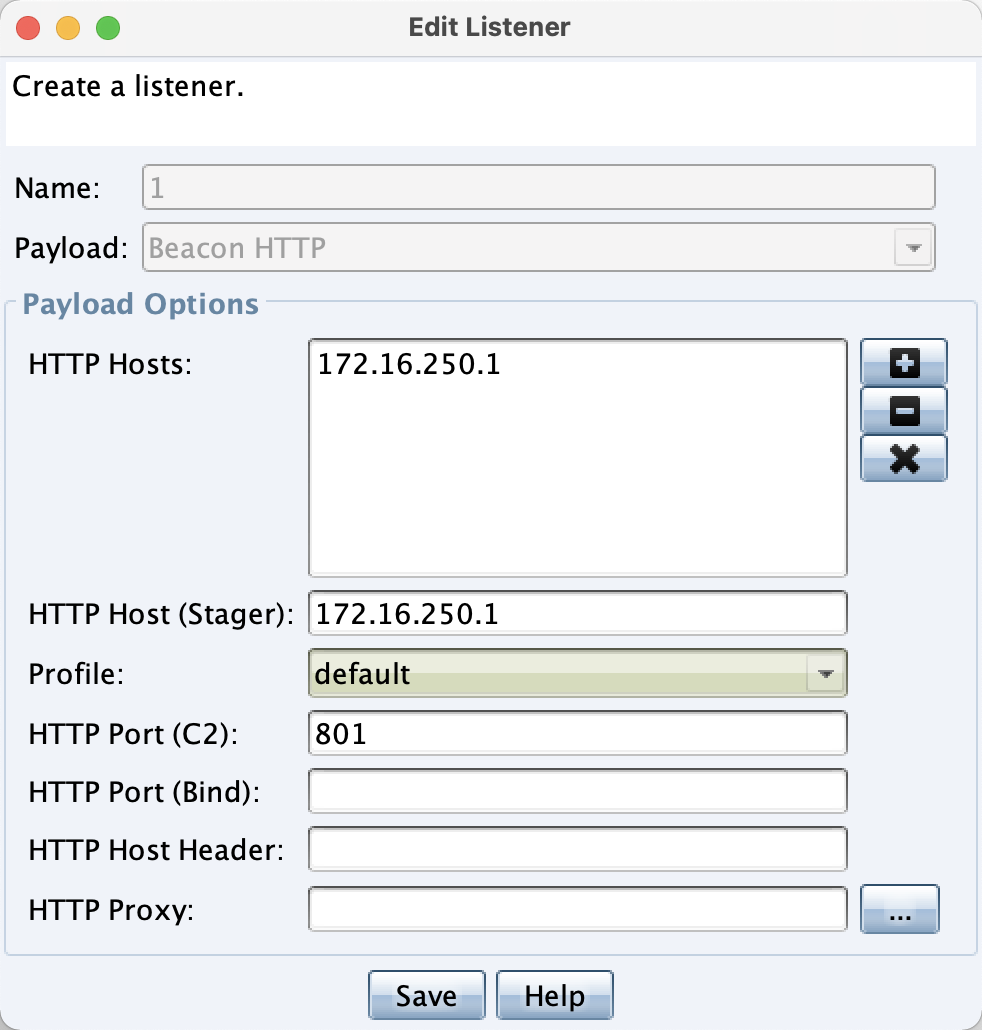982x1030 pixels.
Task: Open Help for this listener dialog
Action: pos(554,994)
